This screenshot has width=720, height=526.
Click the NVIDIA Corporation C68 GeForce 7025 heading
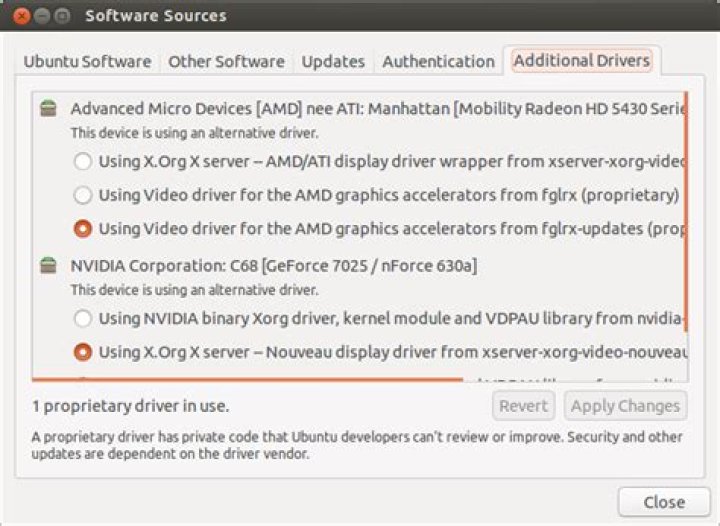274,266
